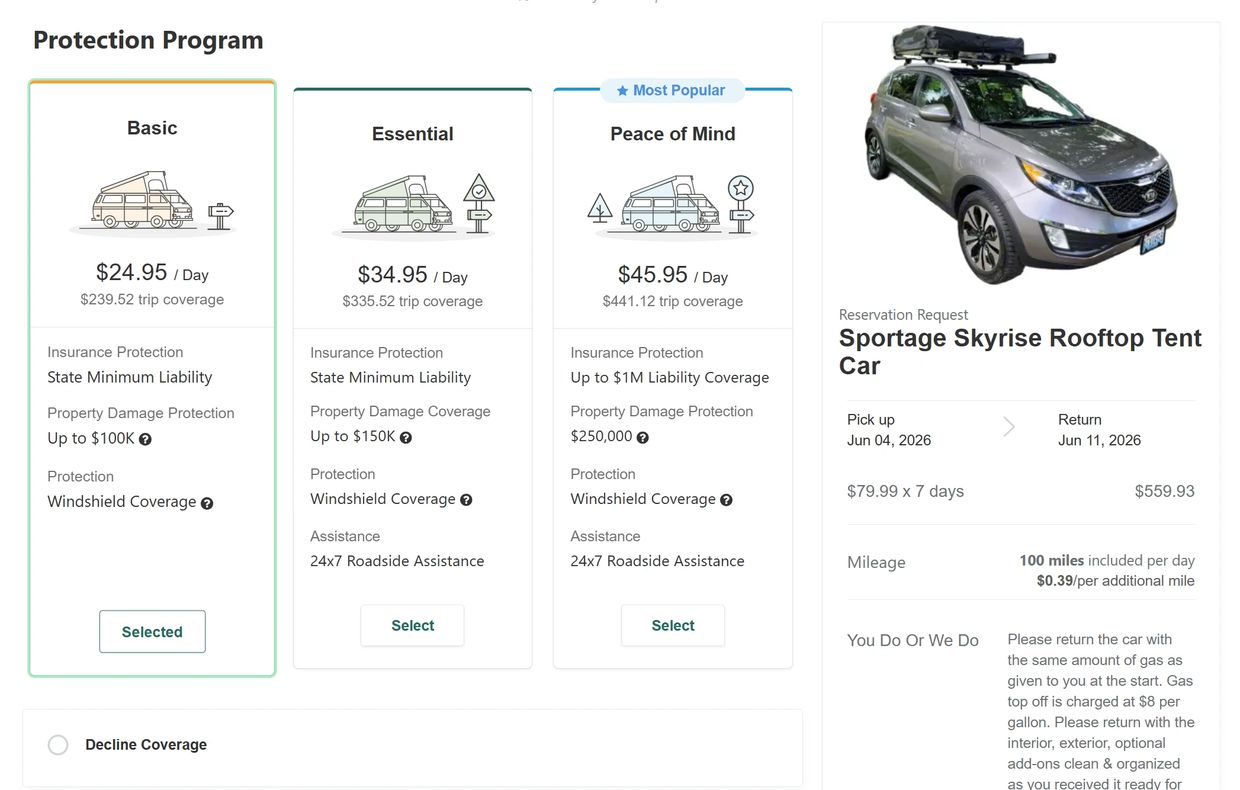Select the Essential protection plan

[412, 625]
